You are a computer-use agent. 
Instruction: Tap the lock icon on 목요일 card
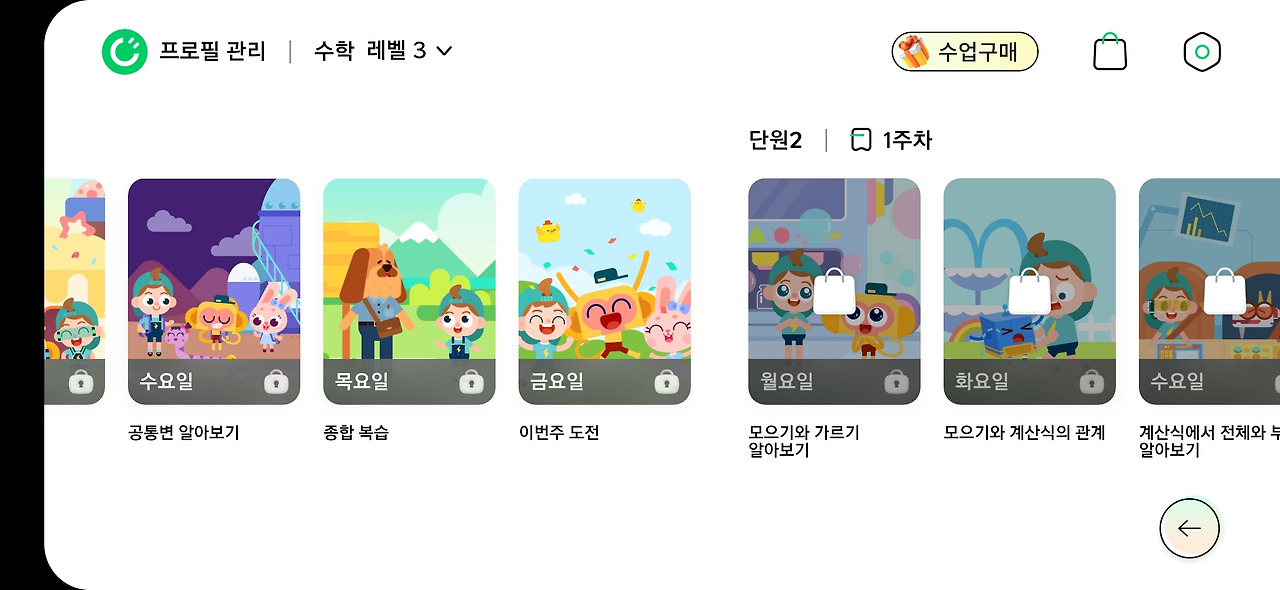[471, 382]
